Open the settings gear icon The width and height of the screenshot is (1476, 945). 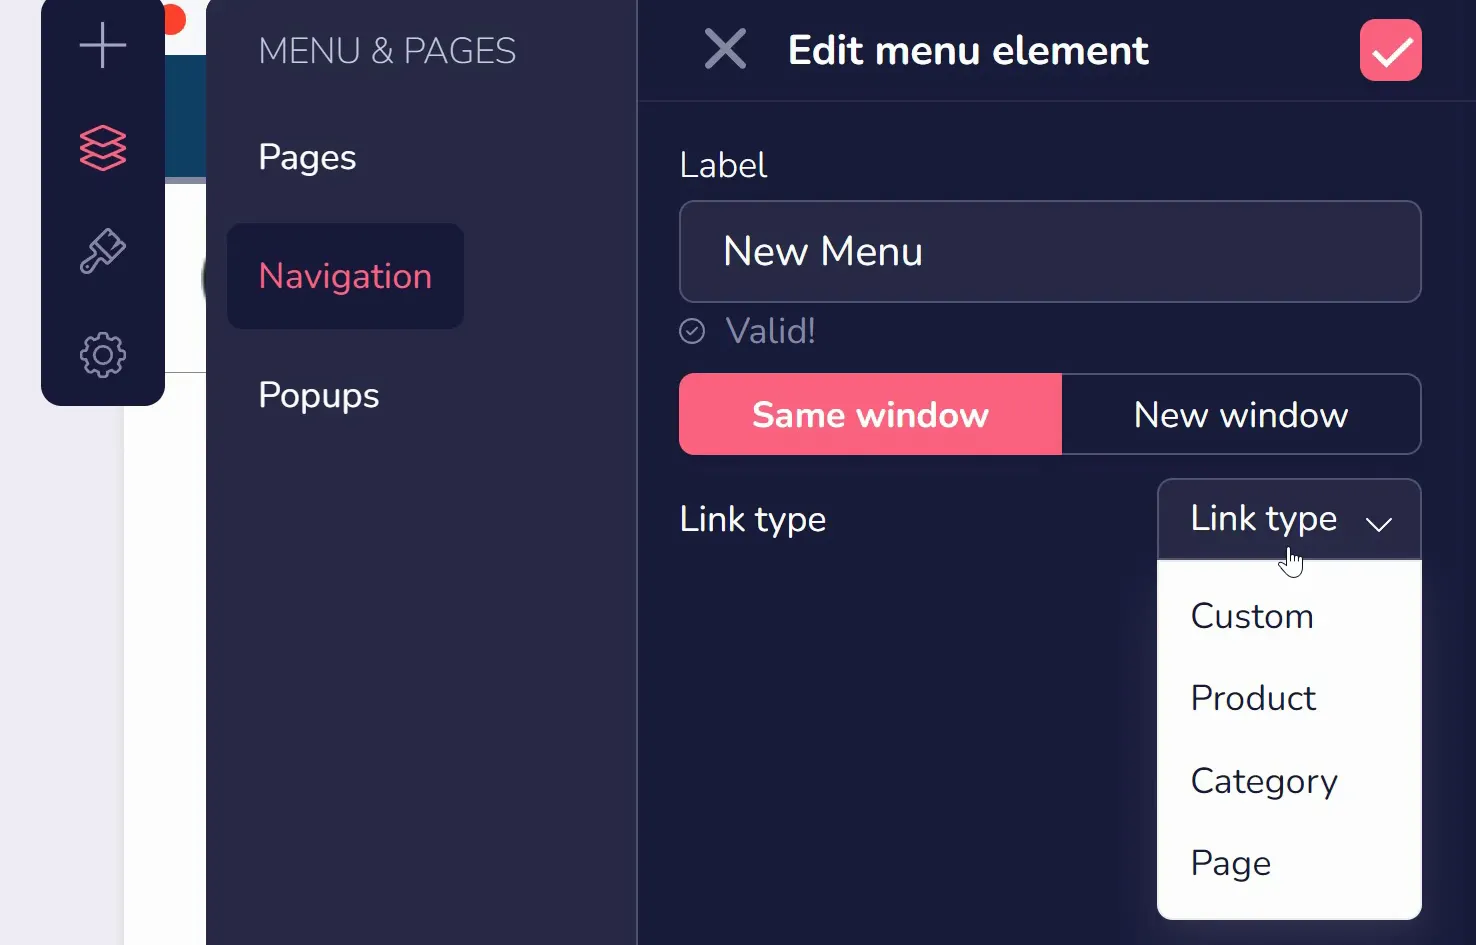click(103, 355)
